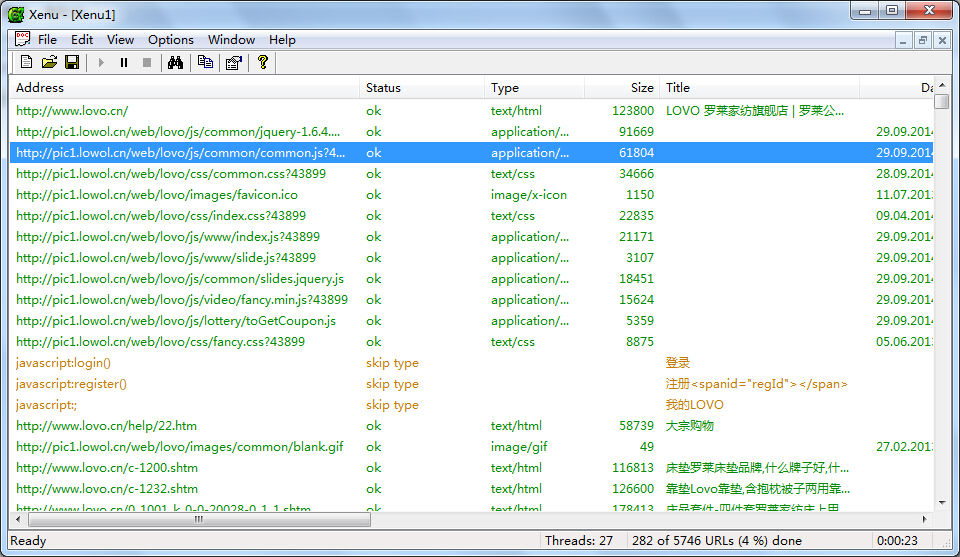Select the favicon.ico URL row
Viewport: 960px width, 557px height.
(x=471, y=195)
